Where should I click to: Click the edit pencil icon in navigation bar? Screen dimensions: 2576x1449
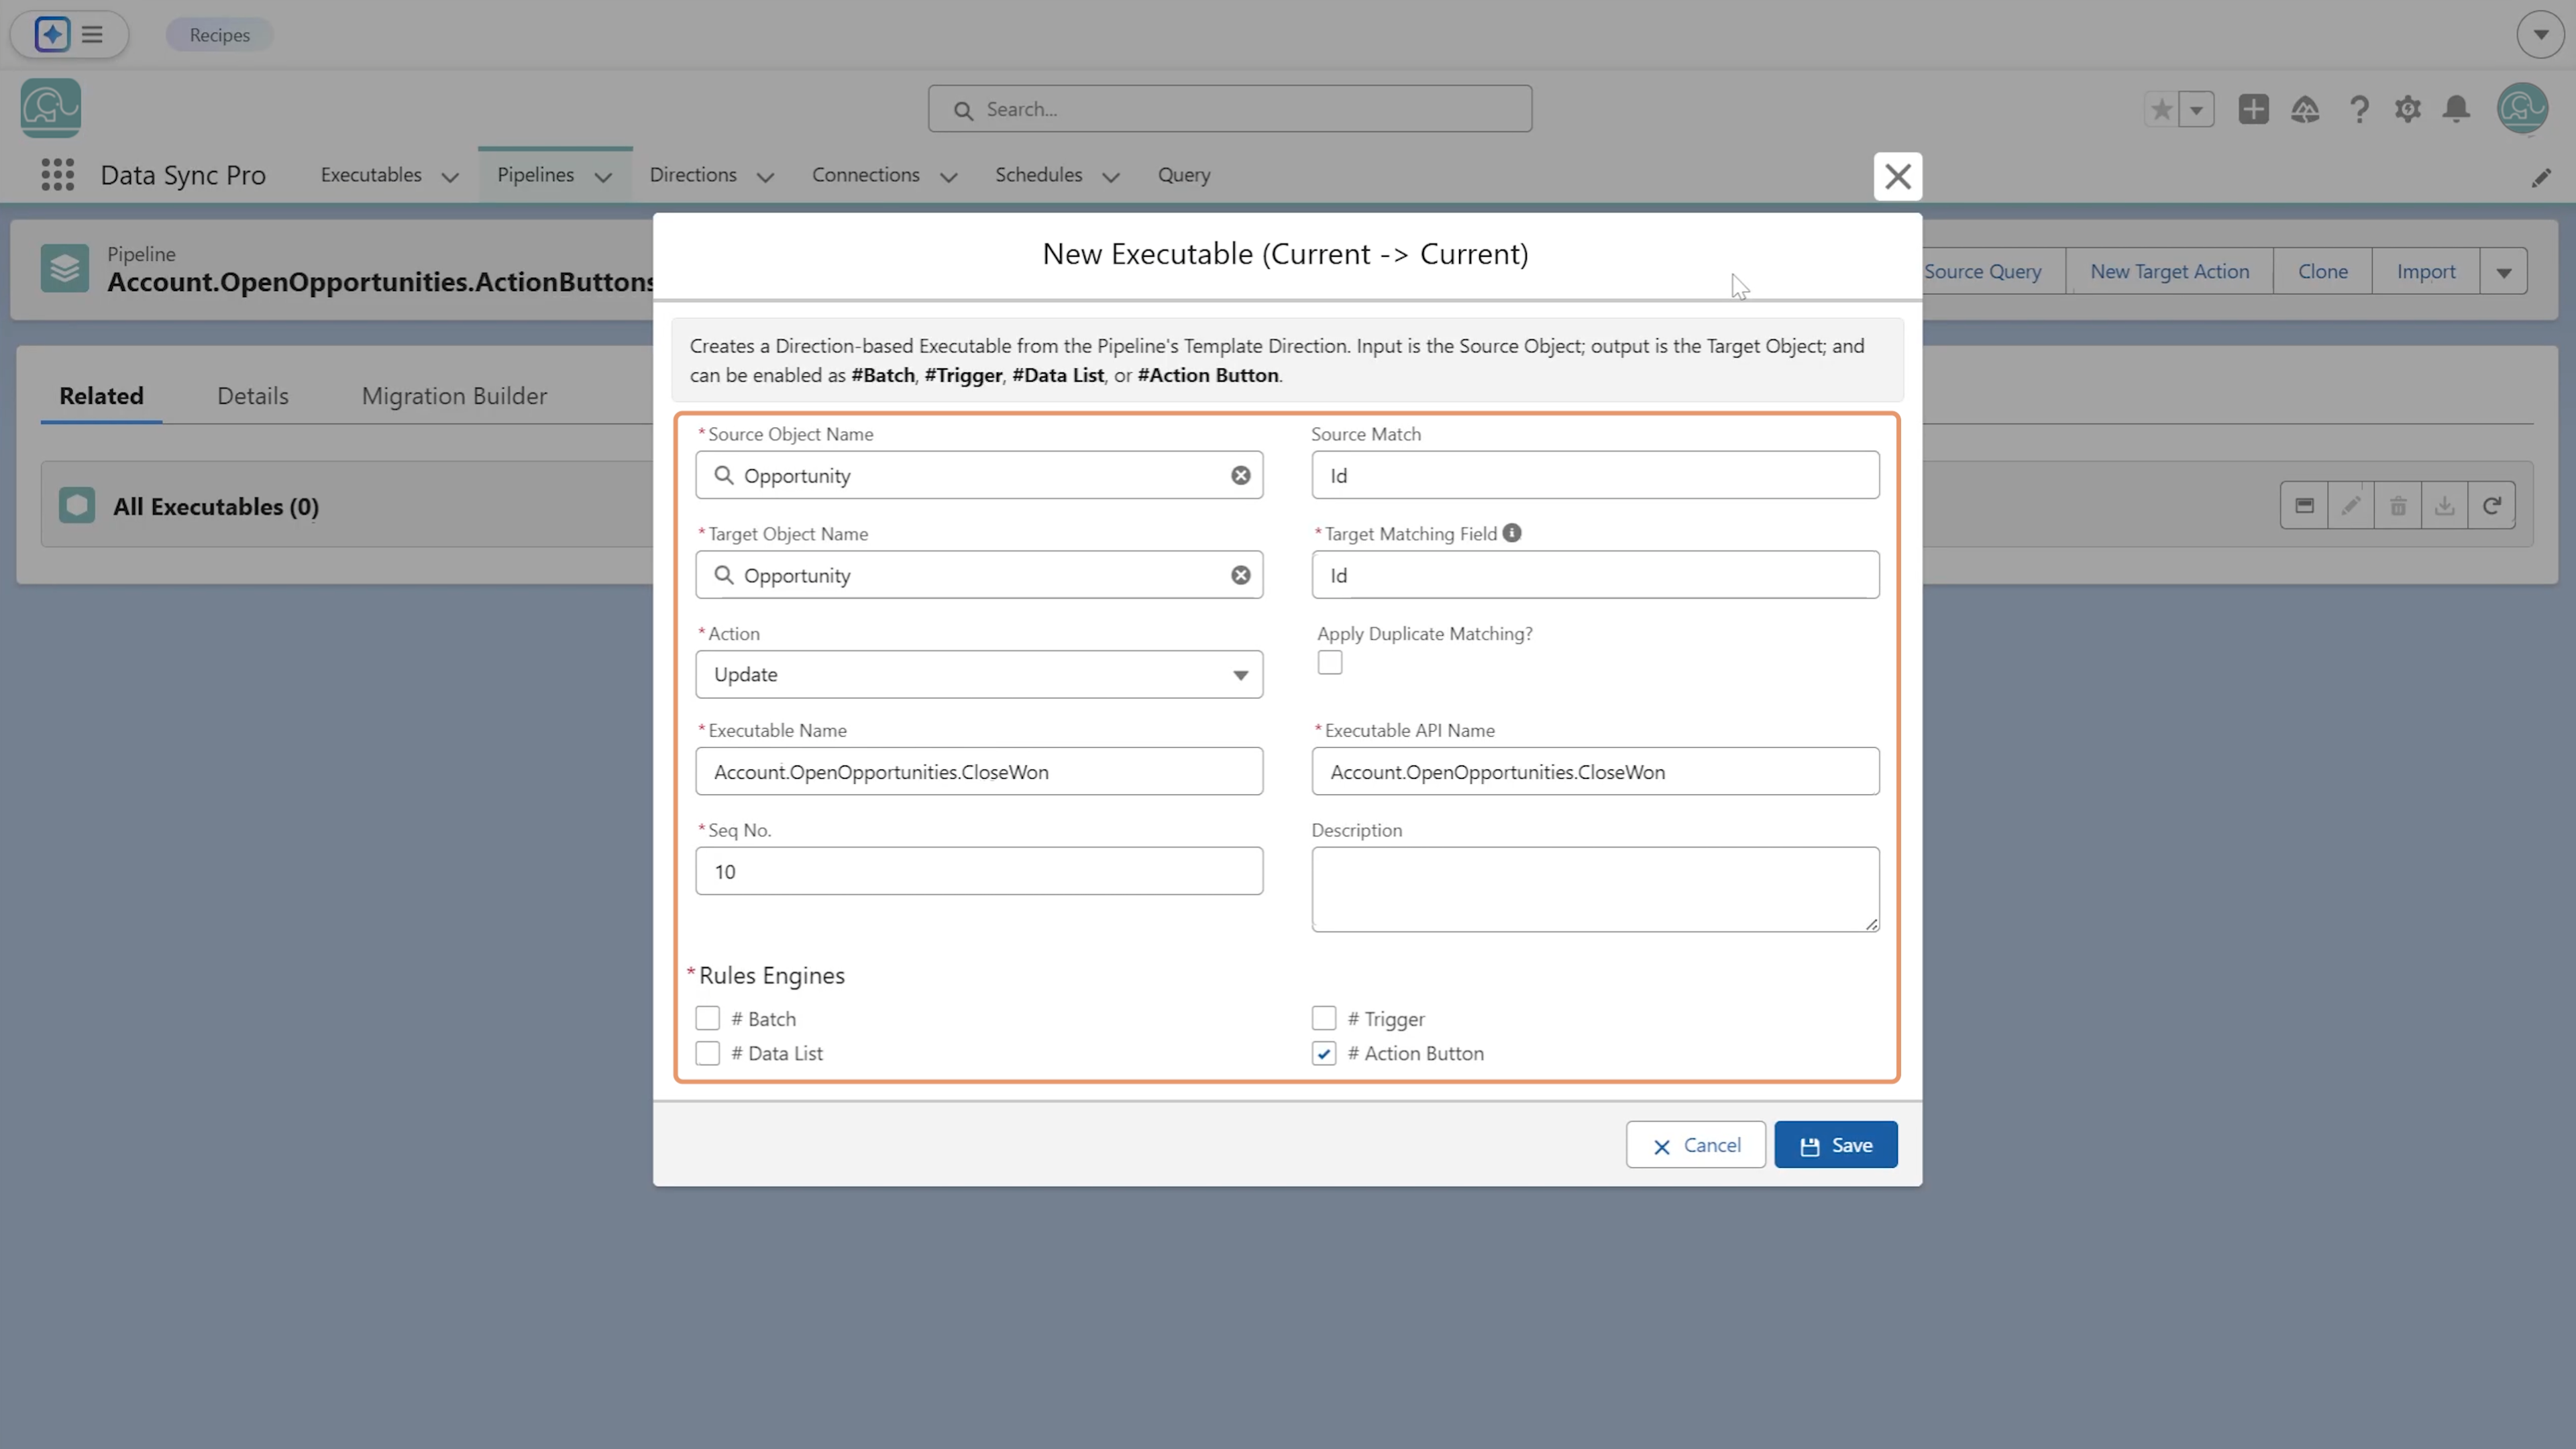coord(2541,178)
